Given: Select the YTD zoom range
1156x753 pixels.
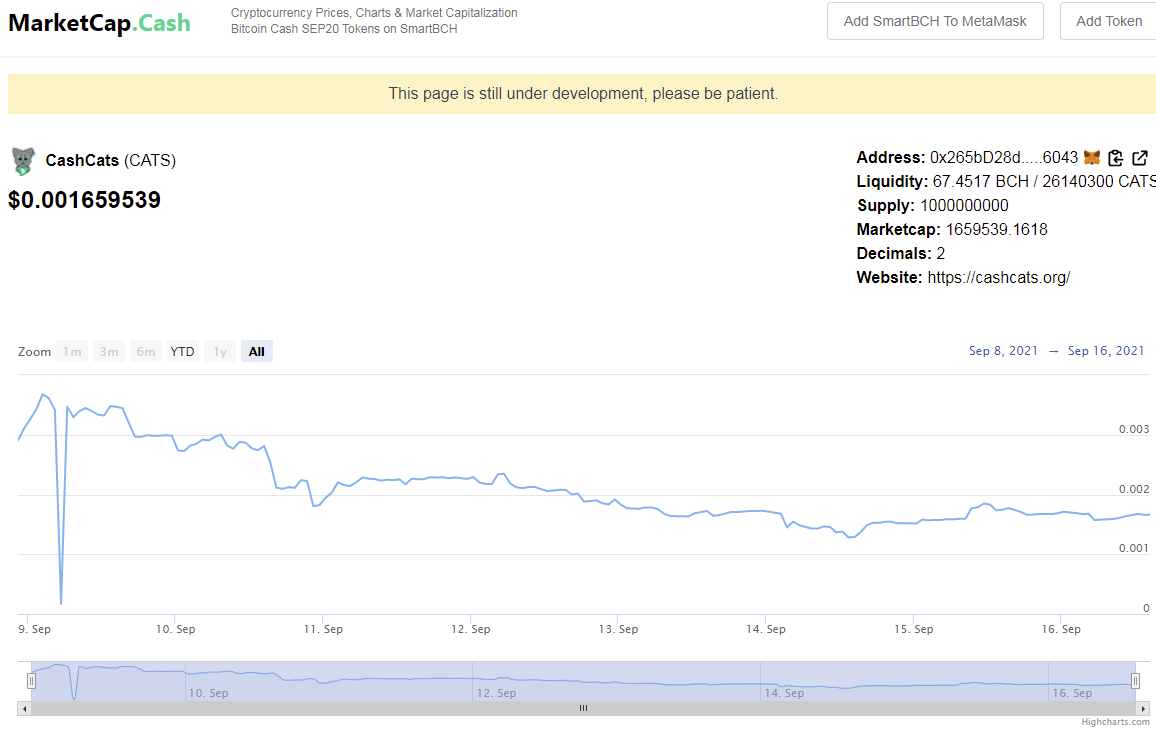Looking at the screenshot, I should tap(182, 352).
